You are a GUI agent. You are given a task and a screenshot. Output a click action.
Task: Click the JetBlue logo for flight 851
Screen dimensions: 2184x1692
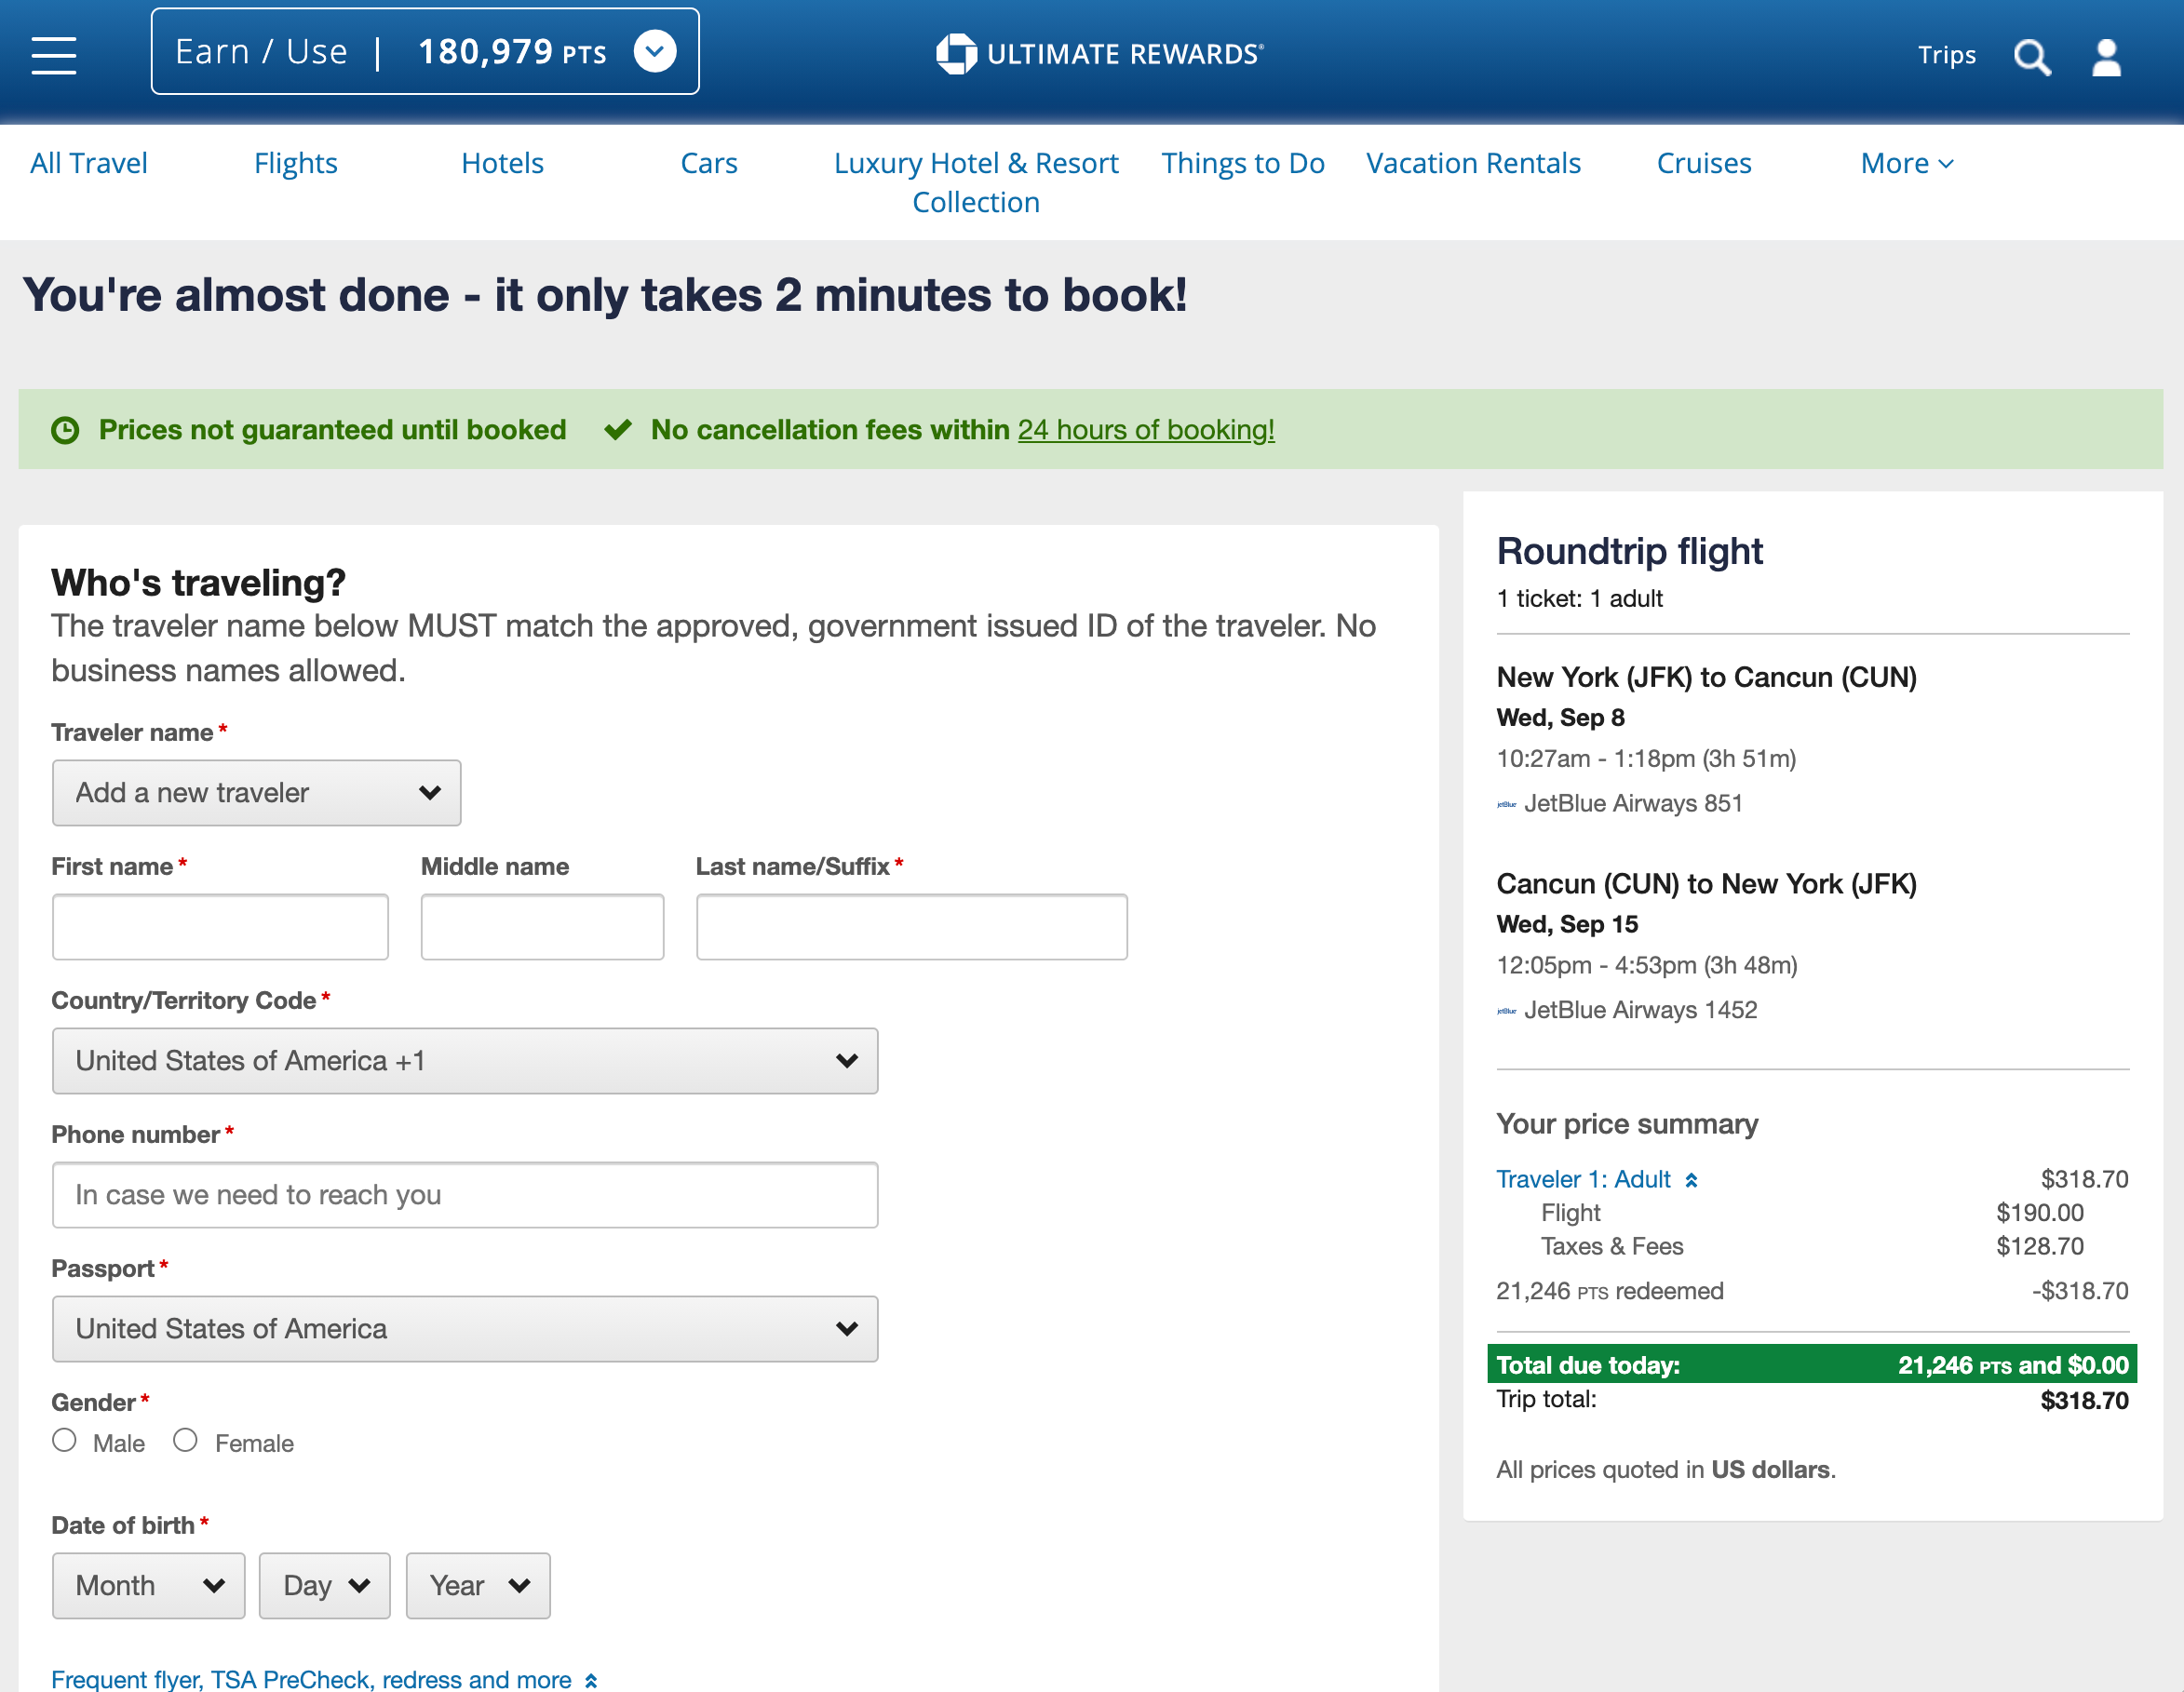coord(1506,804)
